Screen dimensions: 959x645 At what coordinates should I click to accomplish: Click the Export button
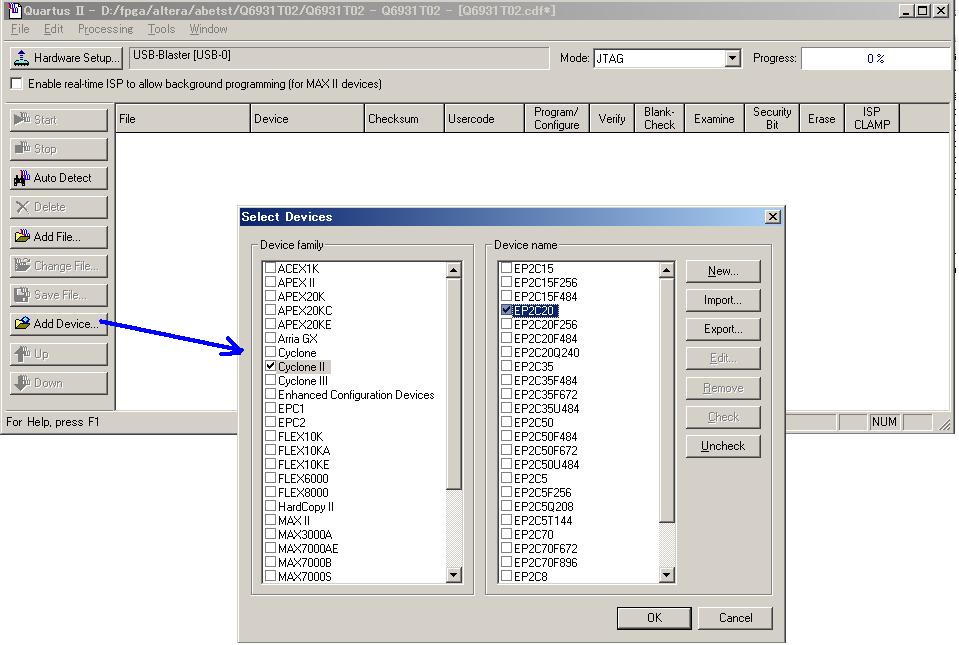pos(723,329)
